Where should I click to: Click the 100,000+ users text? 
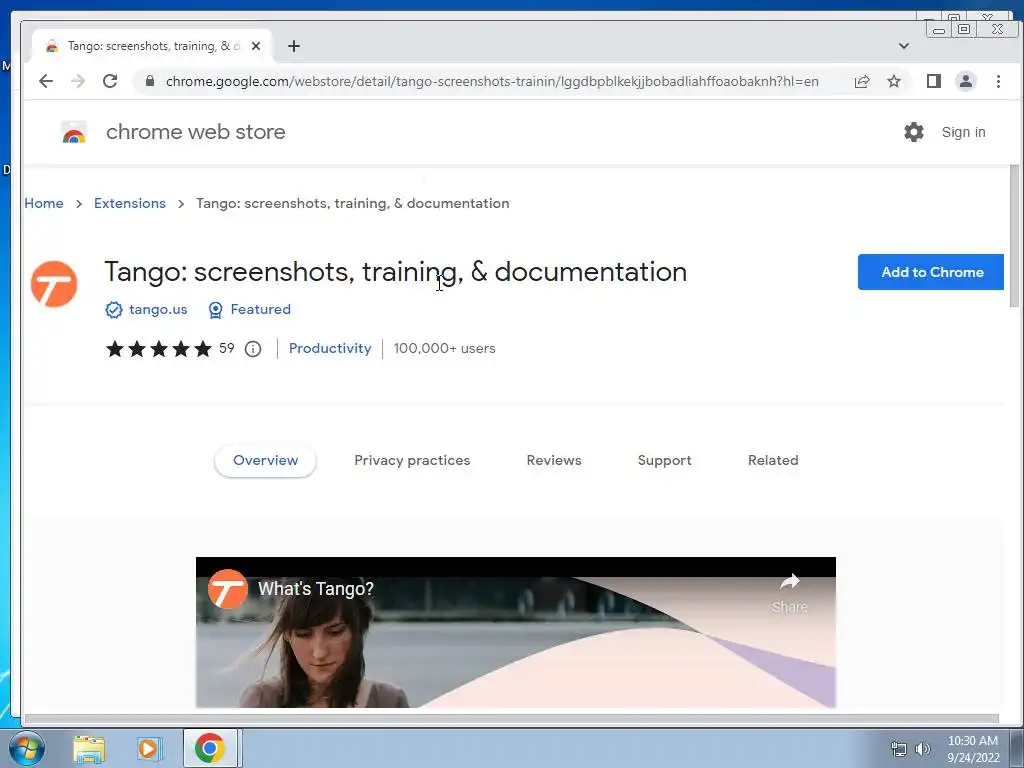coord(445,349)
